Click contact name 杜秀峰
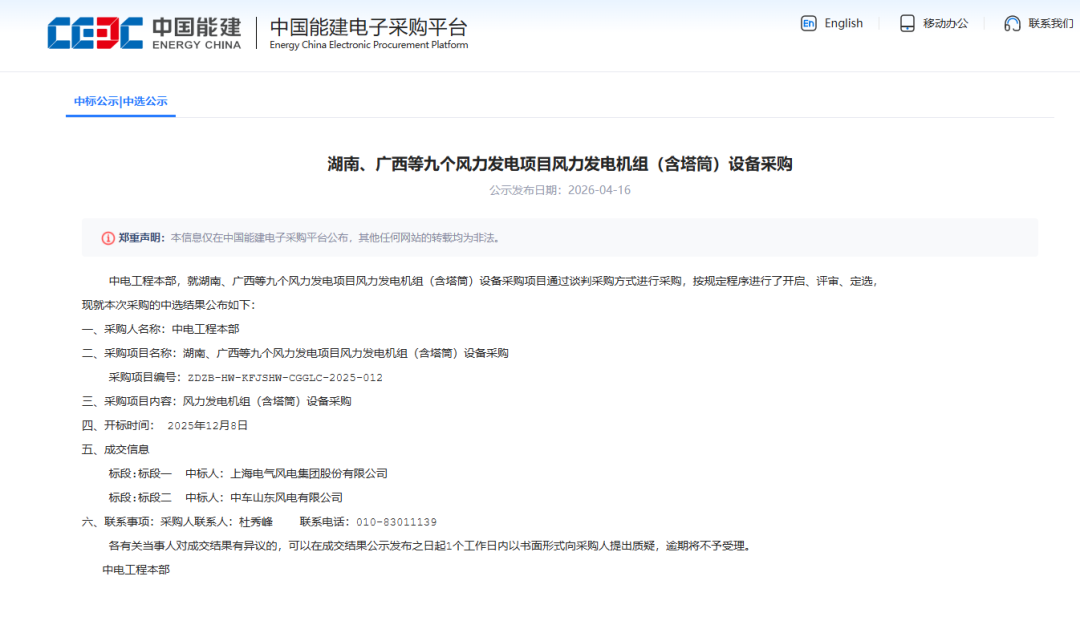Viewport: 1080px width, 617px height. pyautogui.click(x=256, y=522)
